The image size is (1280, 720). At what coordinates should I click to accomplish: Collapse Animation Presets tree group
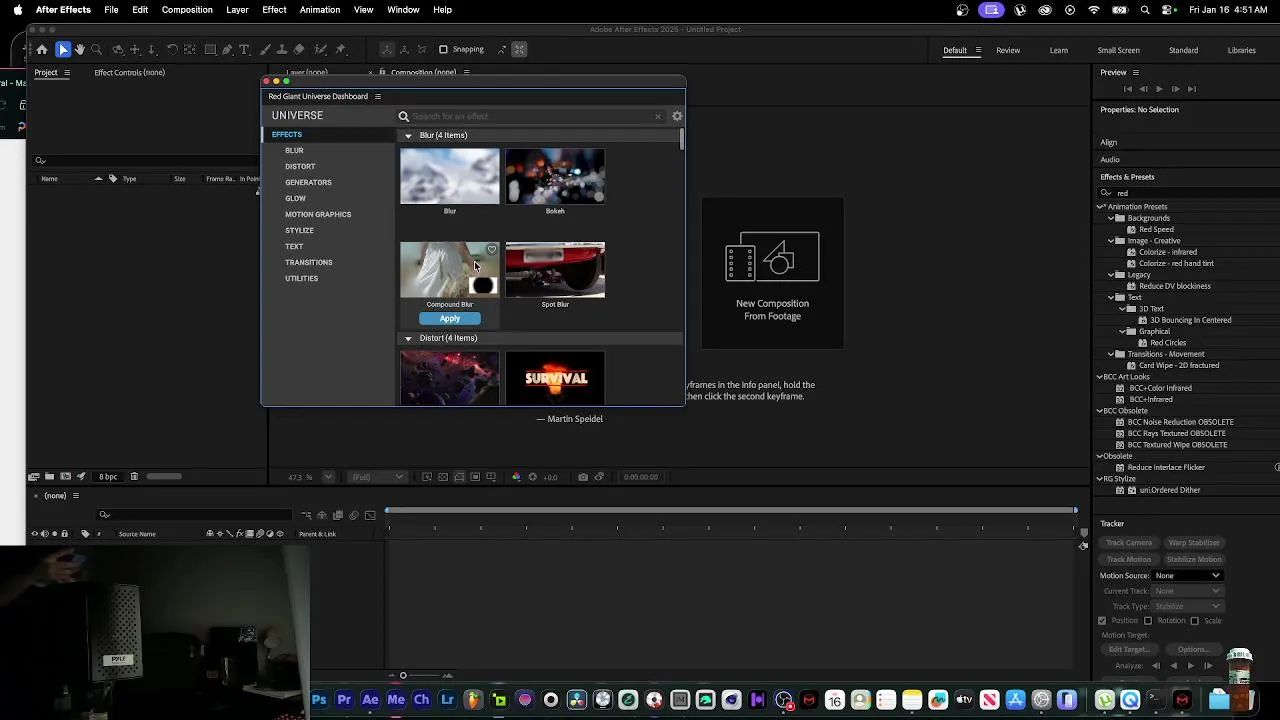tap(1101, 207)
